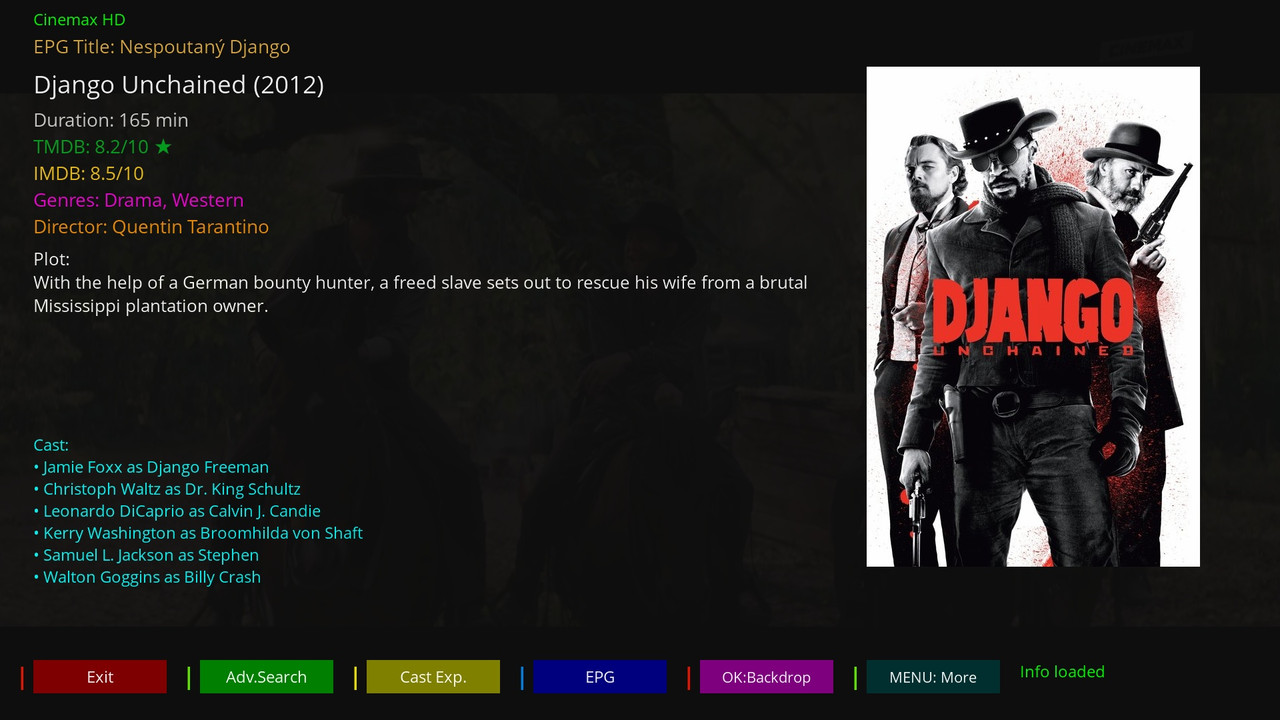Select the Genres: Drama, Western line
The image size is (1280, 720).
point(139,200)
